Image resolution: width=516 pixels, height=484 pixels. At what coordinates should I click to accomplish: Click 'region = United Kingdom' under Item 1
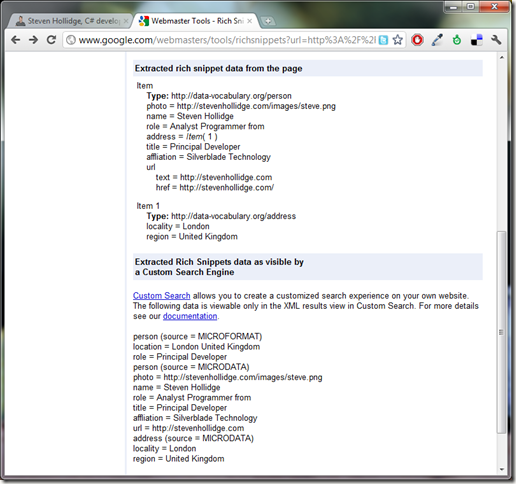coord(192,237)
